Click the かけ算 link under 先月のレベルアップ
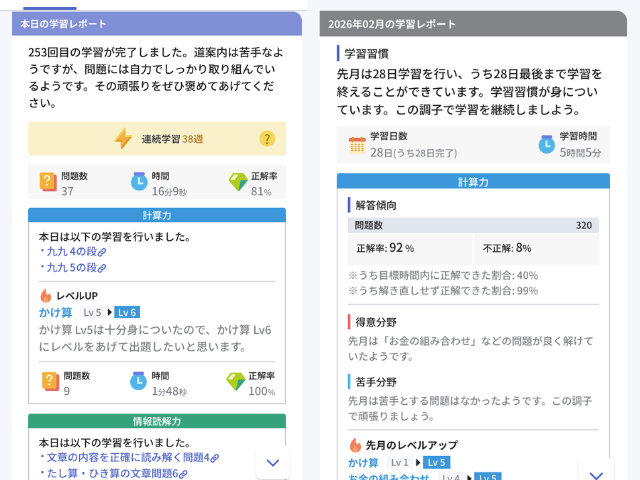Screen dimensions: 640x480 [363, 462]
